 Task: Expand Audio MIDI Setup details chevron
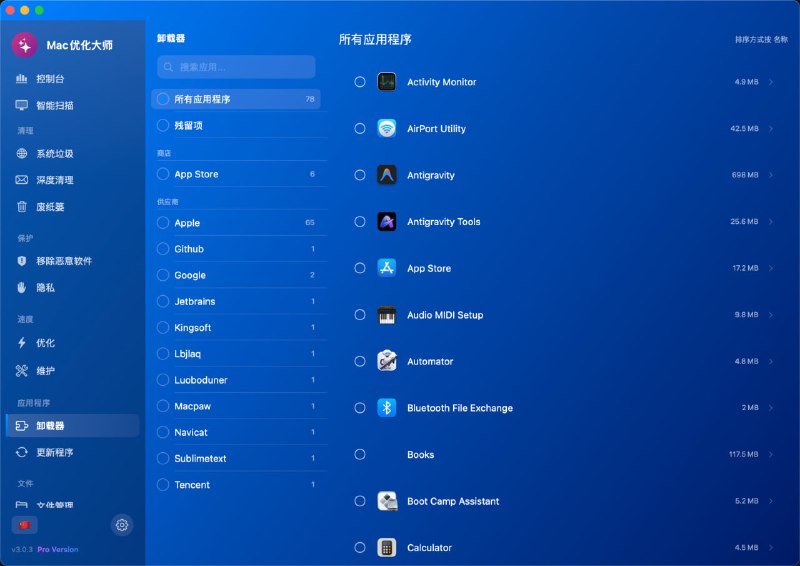771,315
